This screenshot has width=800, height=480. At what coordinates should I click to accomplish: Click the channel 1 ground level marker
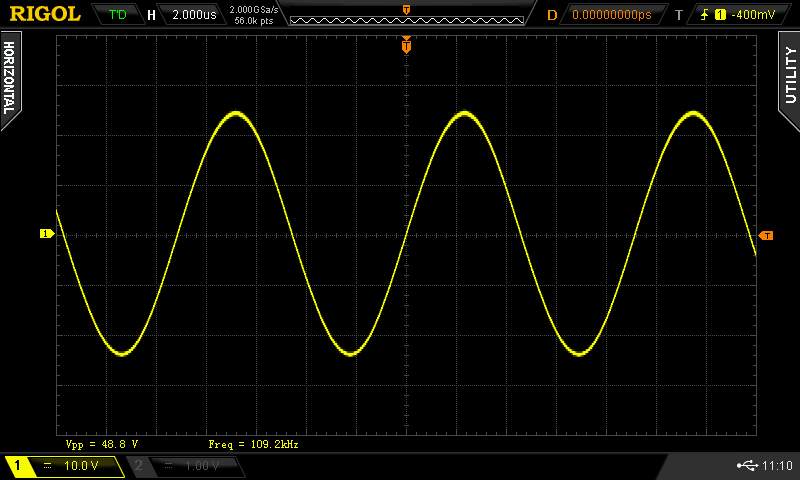click(x=46, y=234)
